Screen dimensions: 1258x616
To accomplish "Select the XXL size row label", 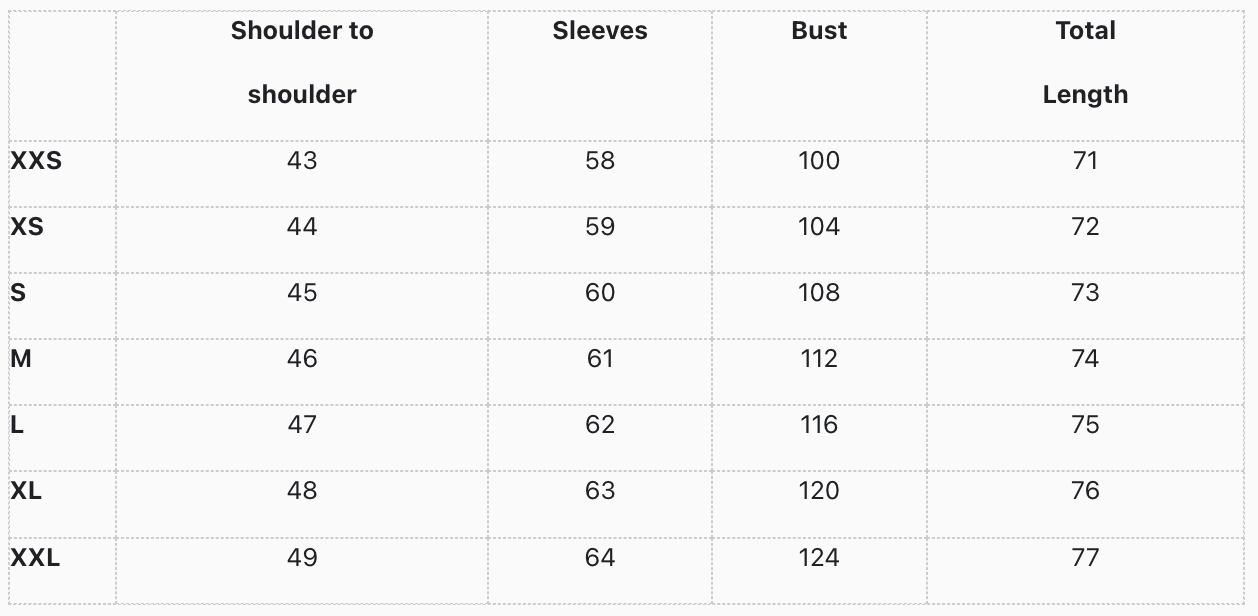I will 35,557.
